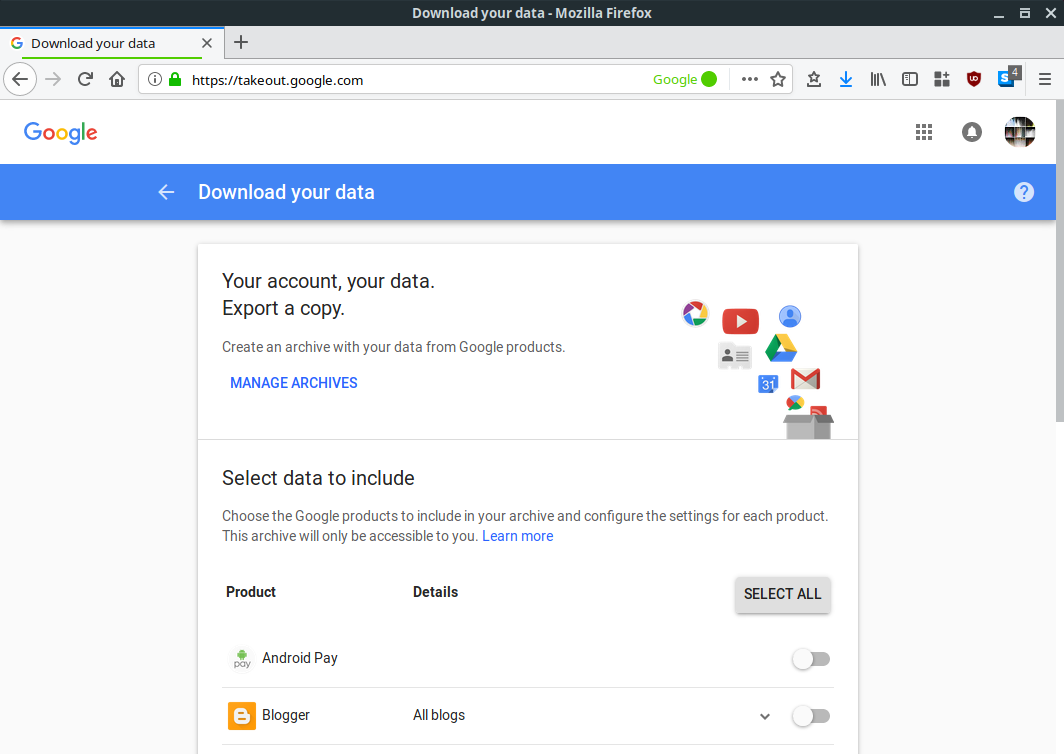Click the Blogger product icon
The height and width of the screenshot is (754, 1064).
tap(242, 715)
